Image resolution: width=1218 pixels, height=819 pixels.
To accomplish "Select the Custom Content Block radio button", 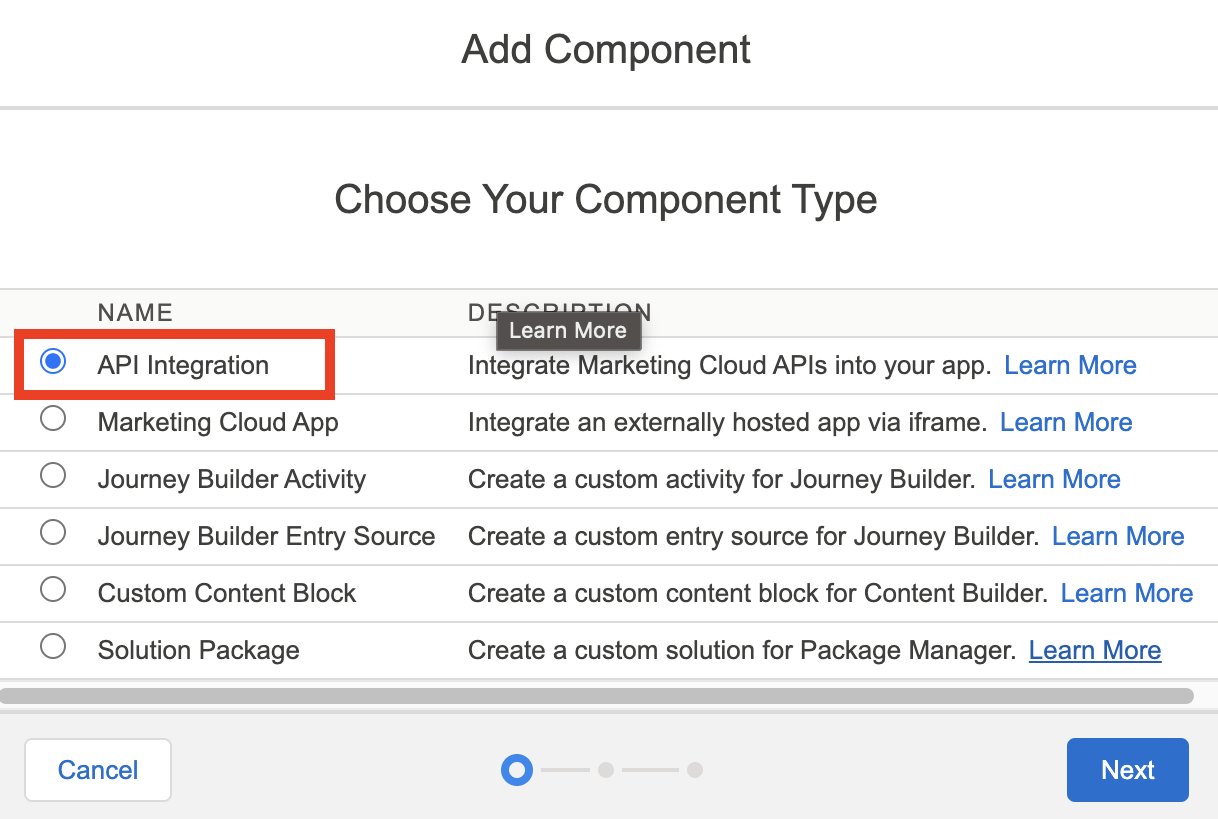I will click(53, 590).
